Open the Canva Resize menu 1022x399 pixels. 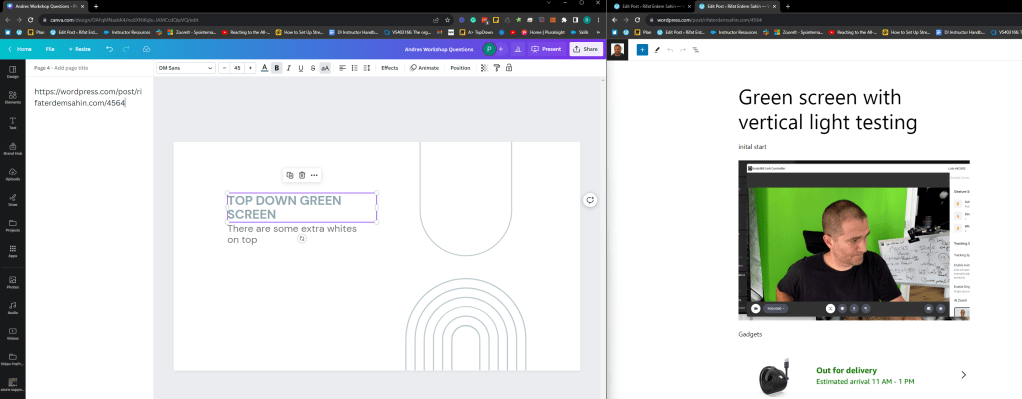coord(80,49)
